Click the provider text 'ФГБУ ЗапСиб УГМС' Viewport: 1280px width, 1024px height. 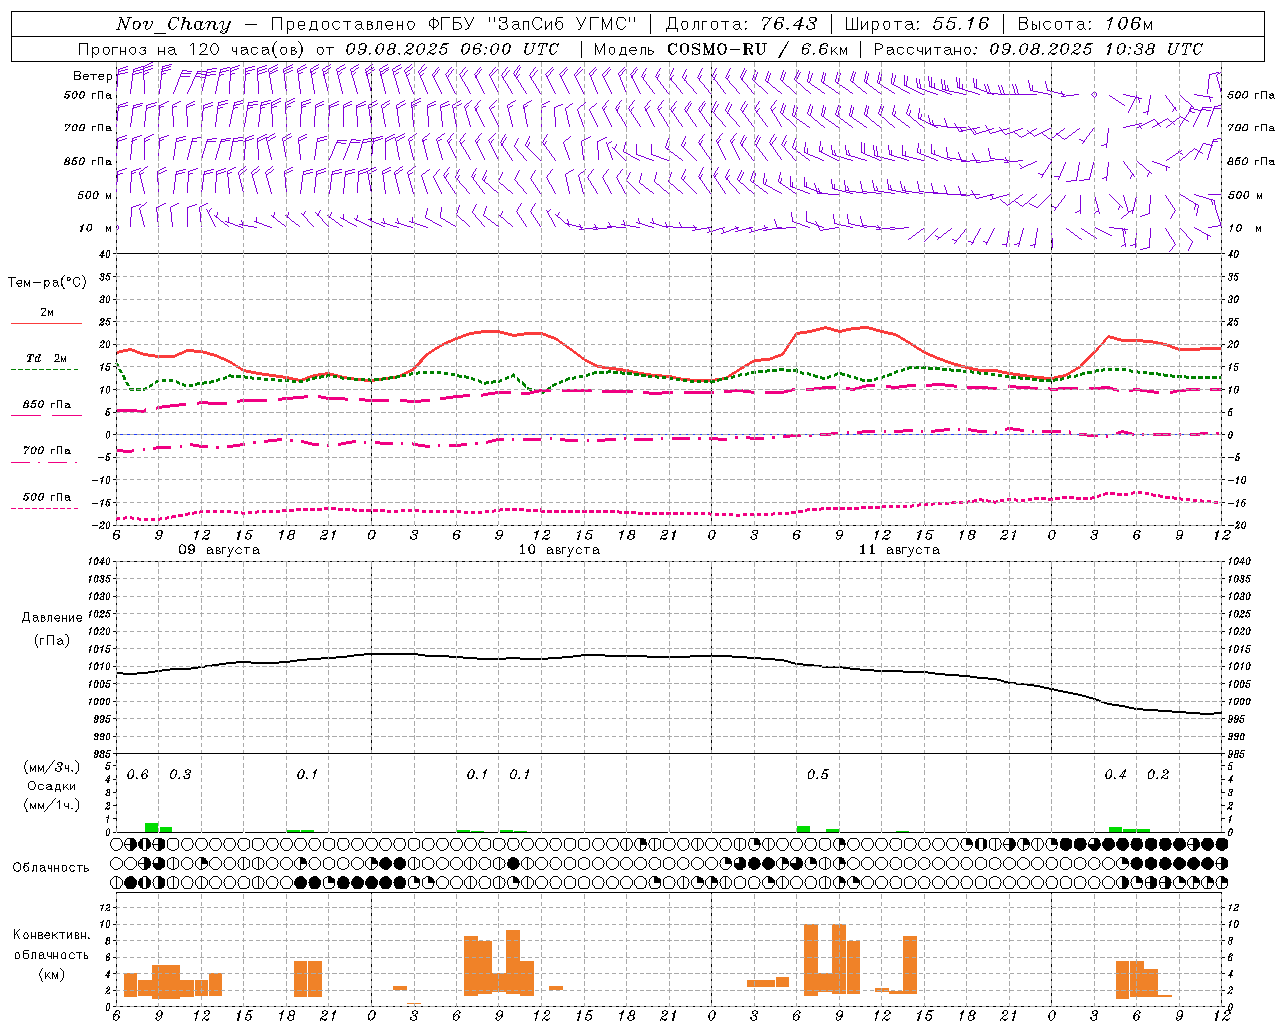pyautogui.click(x=533, y=24)
